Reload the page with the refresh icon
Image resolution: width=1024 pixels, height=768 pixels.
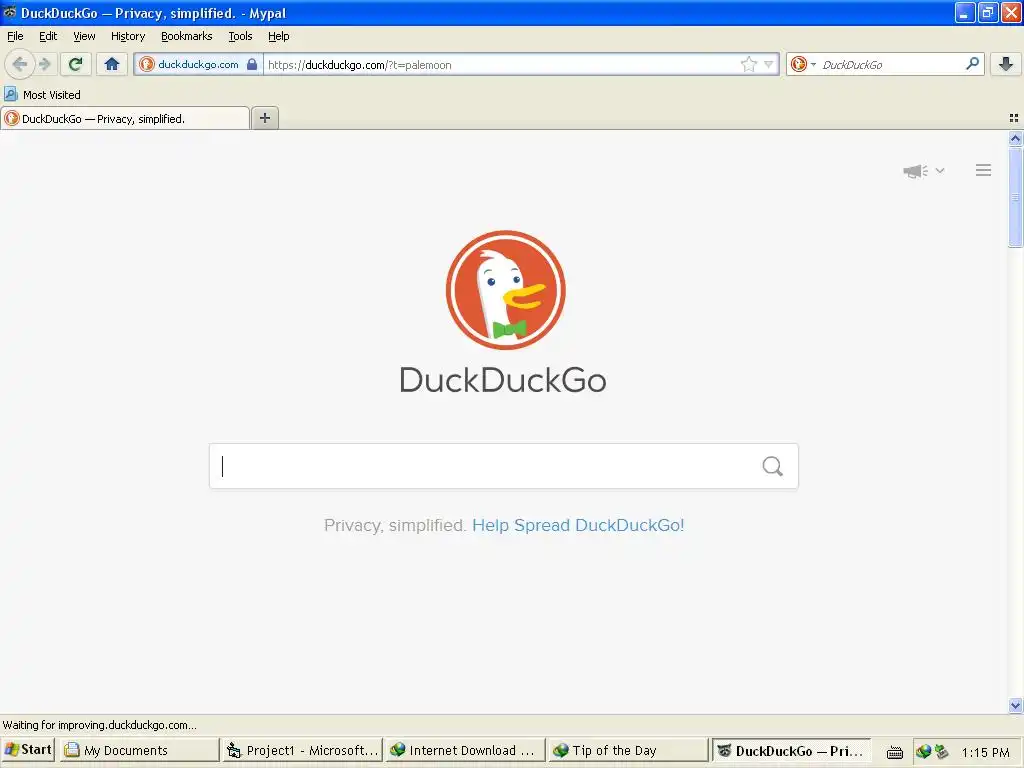pos(76,64)
